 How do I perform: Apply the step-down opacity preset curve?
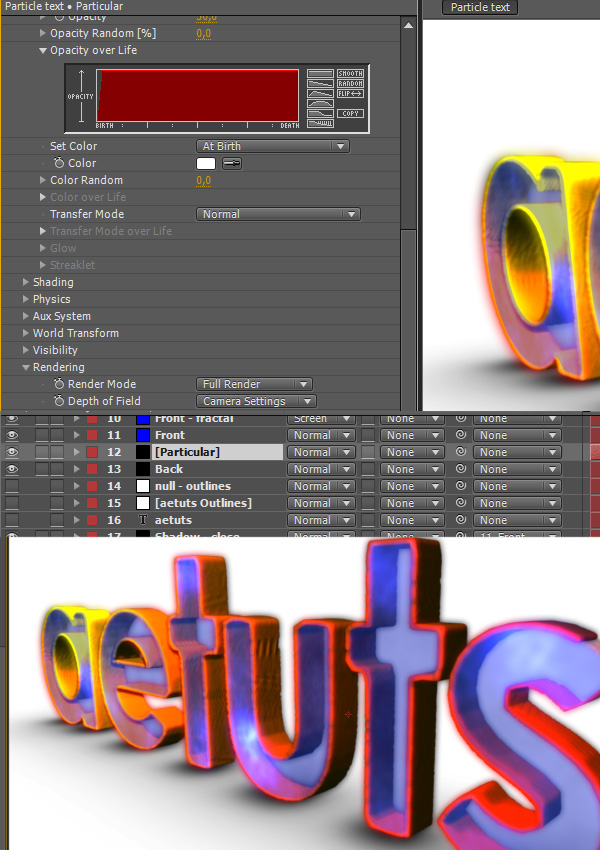click(x=320, y=113)
